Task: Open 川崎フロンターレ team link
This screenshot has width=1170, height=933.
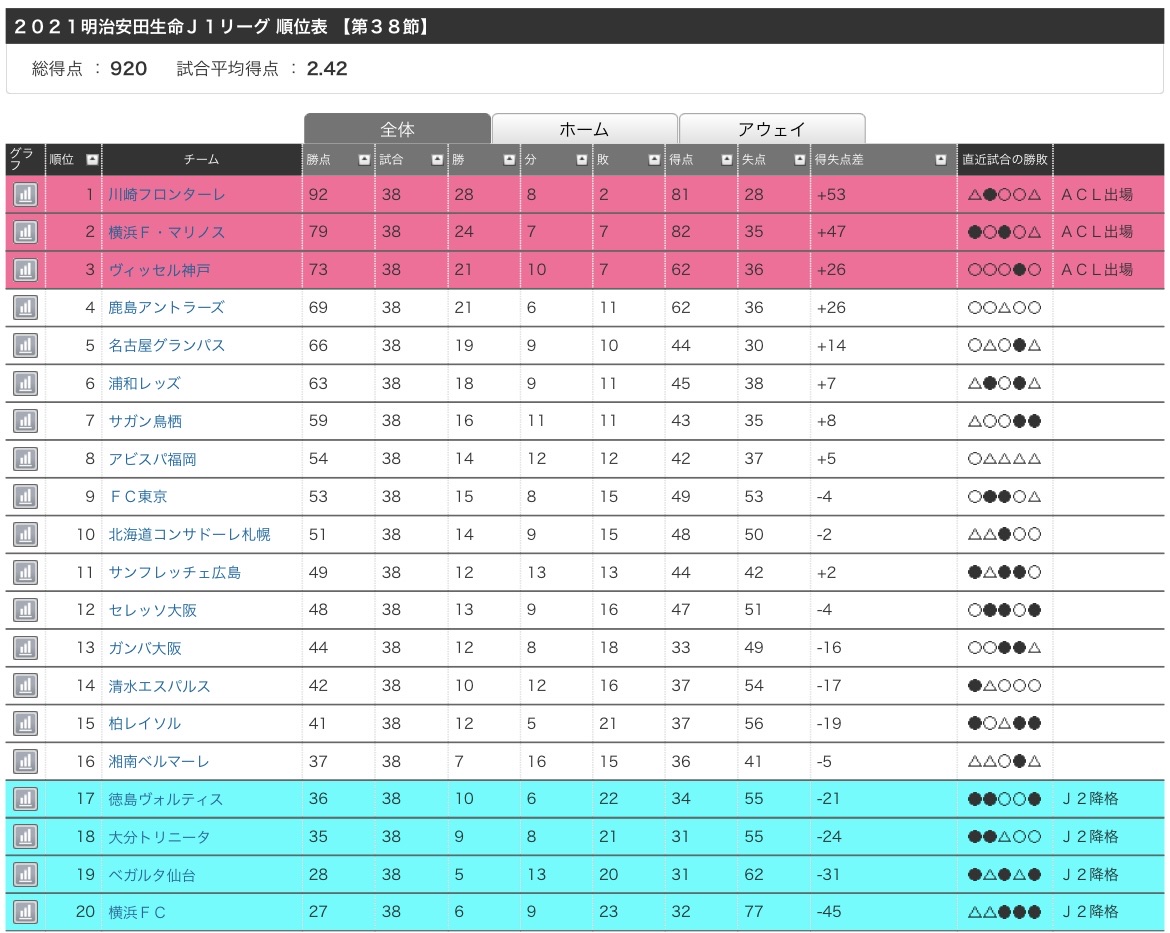Action: pos(166,195)
